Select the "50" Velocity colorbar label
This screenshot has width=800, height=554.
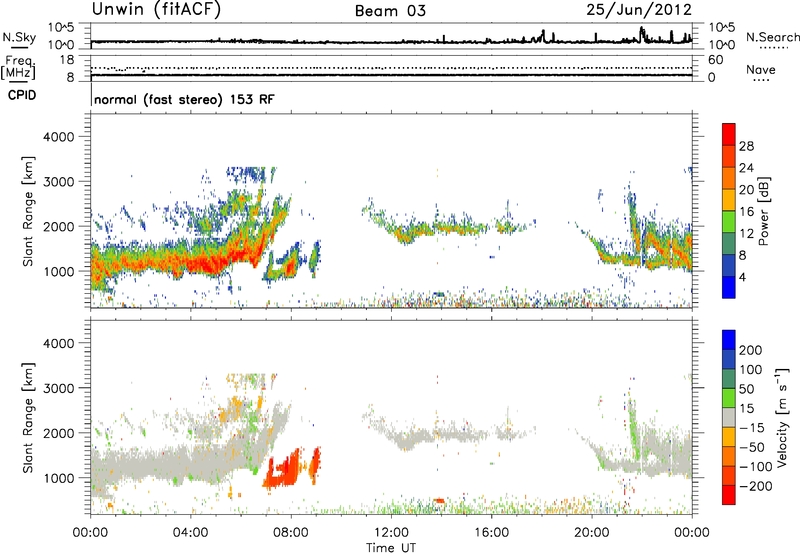point(746,389)
